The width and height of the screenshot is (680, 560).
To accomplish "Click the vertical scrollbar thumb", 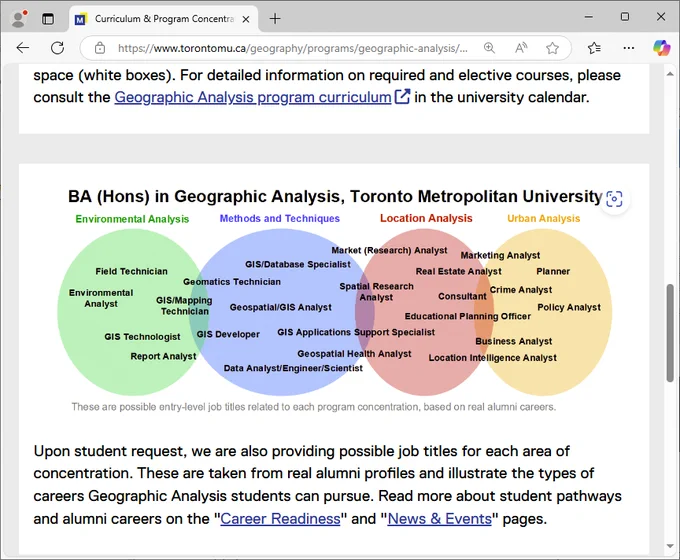I will 670,333.
